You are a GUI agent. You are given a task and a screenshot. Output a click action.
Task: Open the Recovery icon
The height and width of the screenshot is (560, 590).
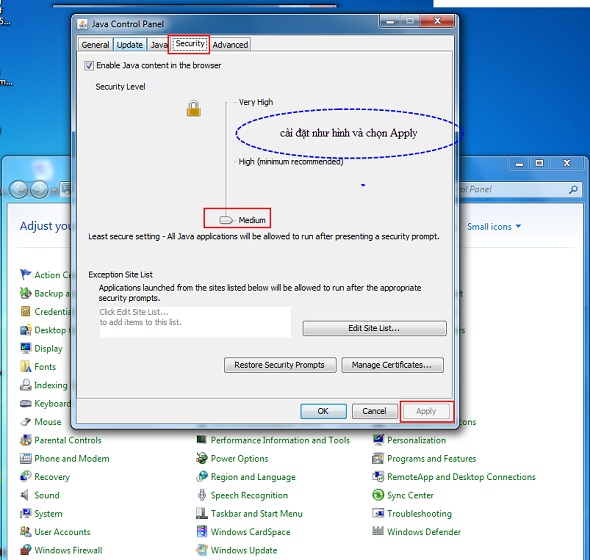click(25, 476)
